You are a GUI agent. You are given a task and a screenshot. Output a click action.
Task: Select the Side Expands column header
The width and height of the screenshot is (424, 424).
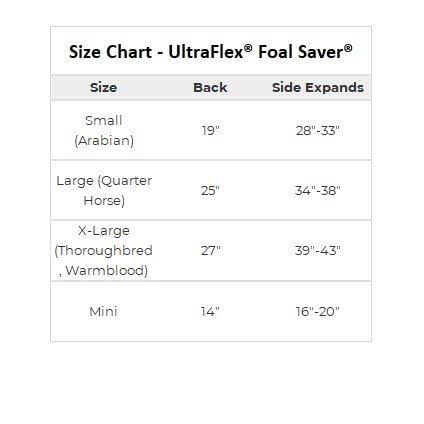317,88
